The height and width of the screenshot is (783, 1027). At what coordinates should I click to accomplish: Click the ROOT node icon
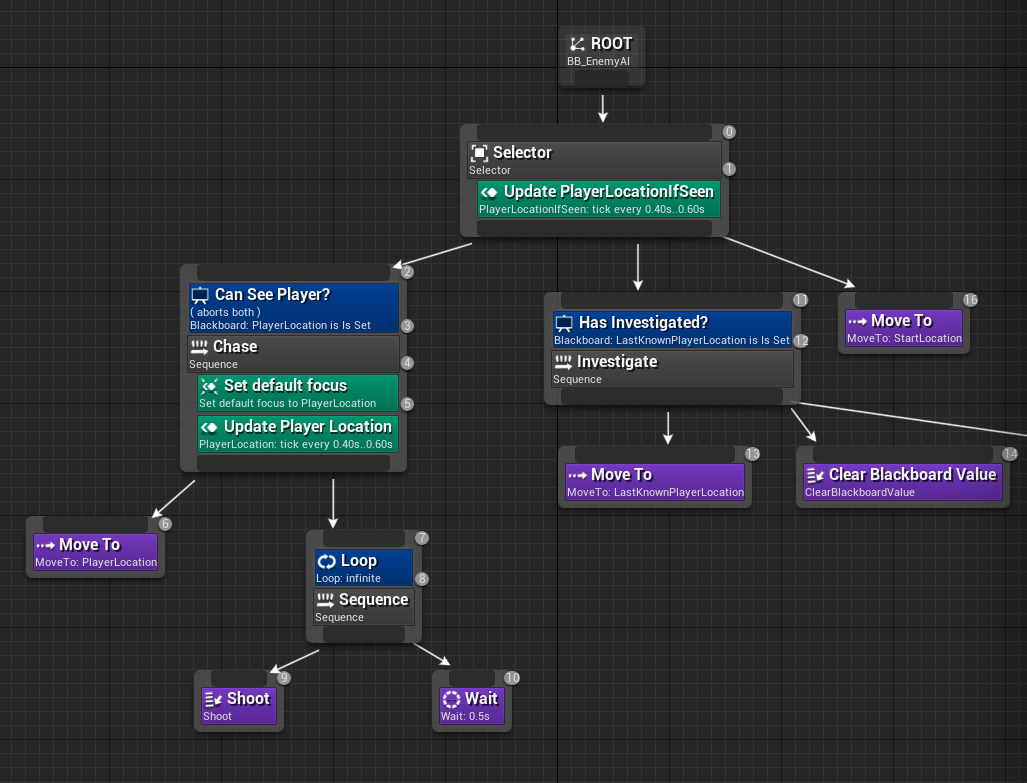click(x=577, y=44)
